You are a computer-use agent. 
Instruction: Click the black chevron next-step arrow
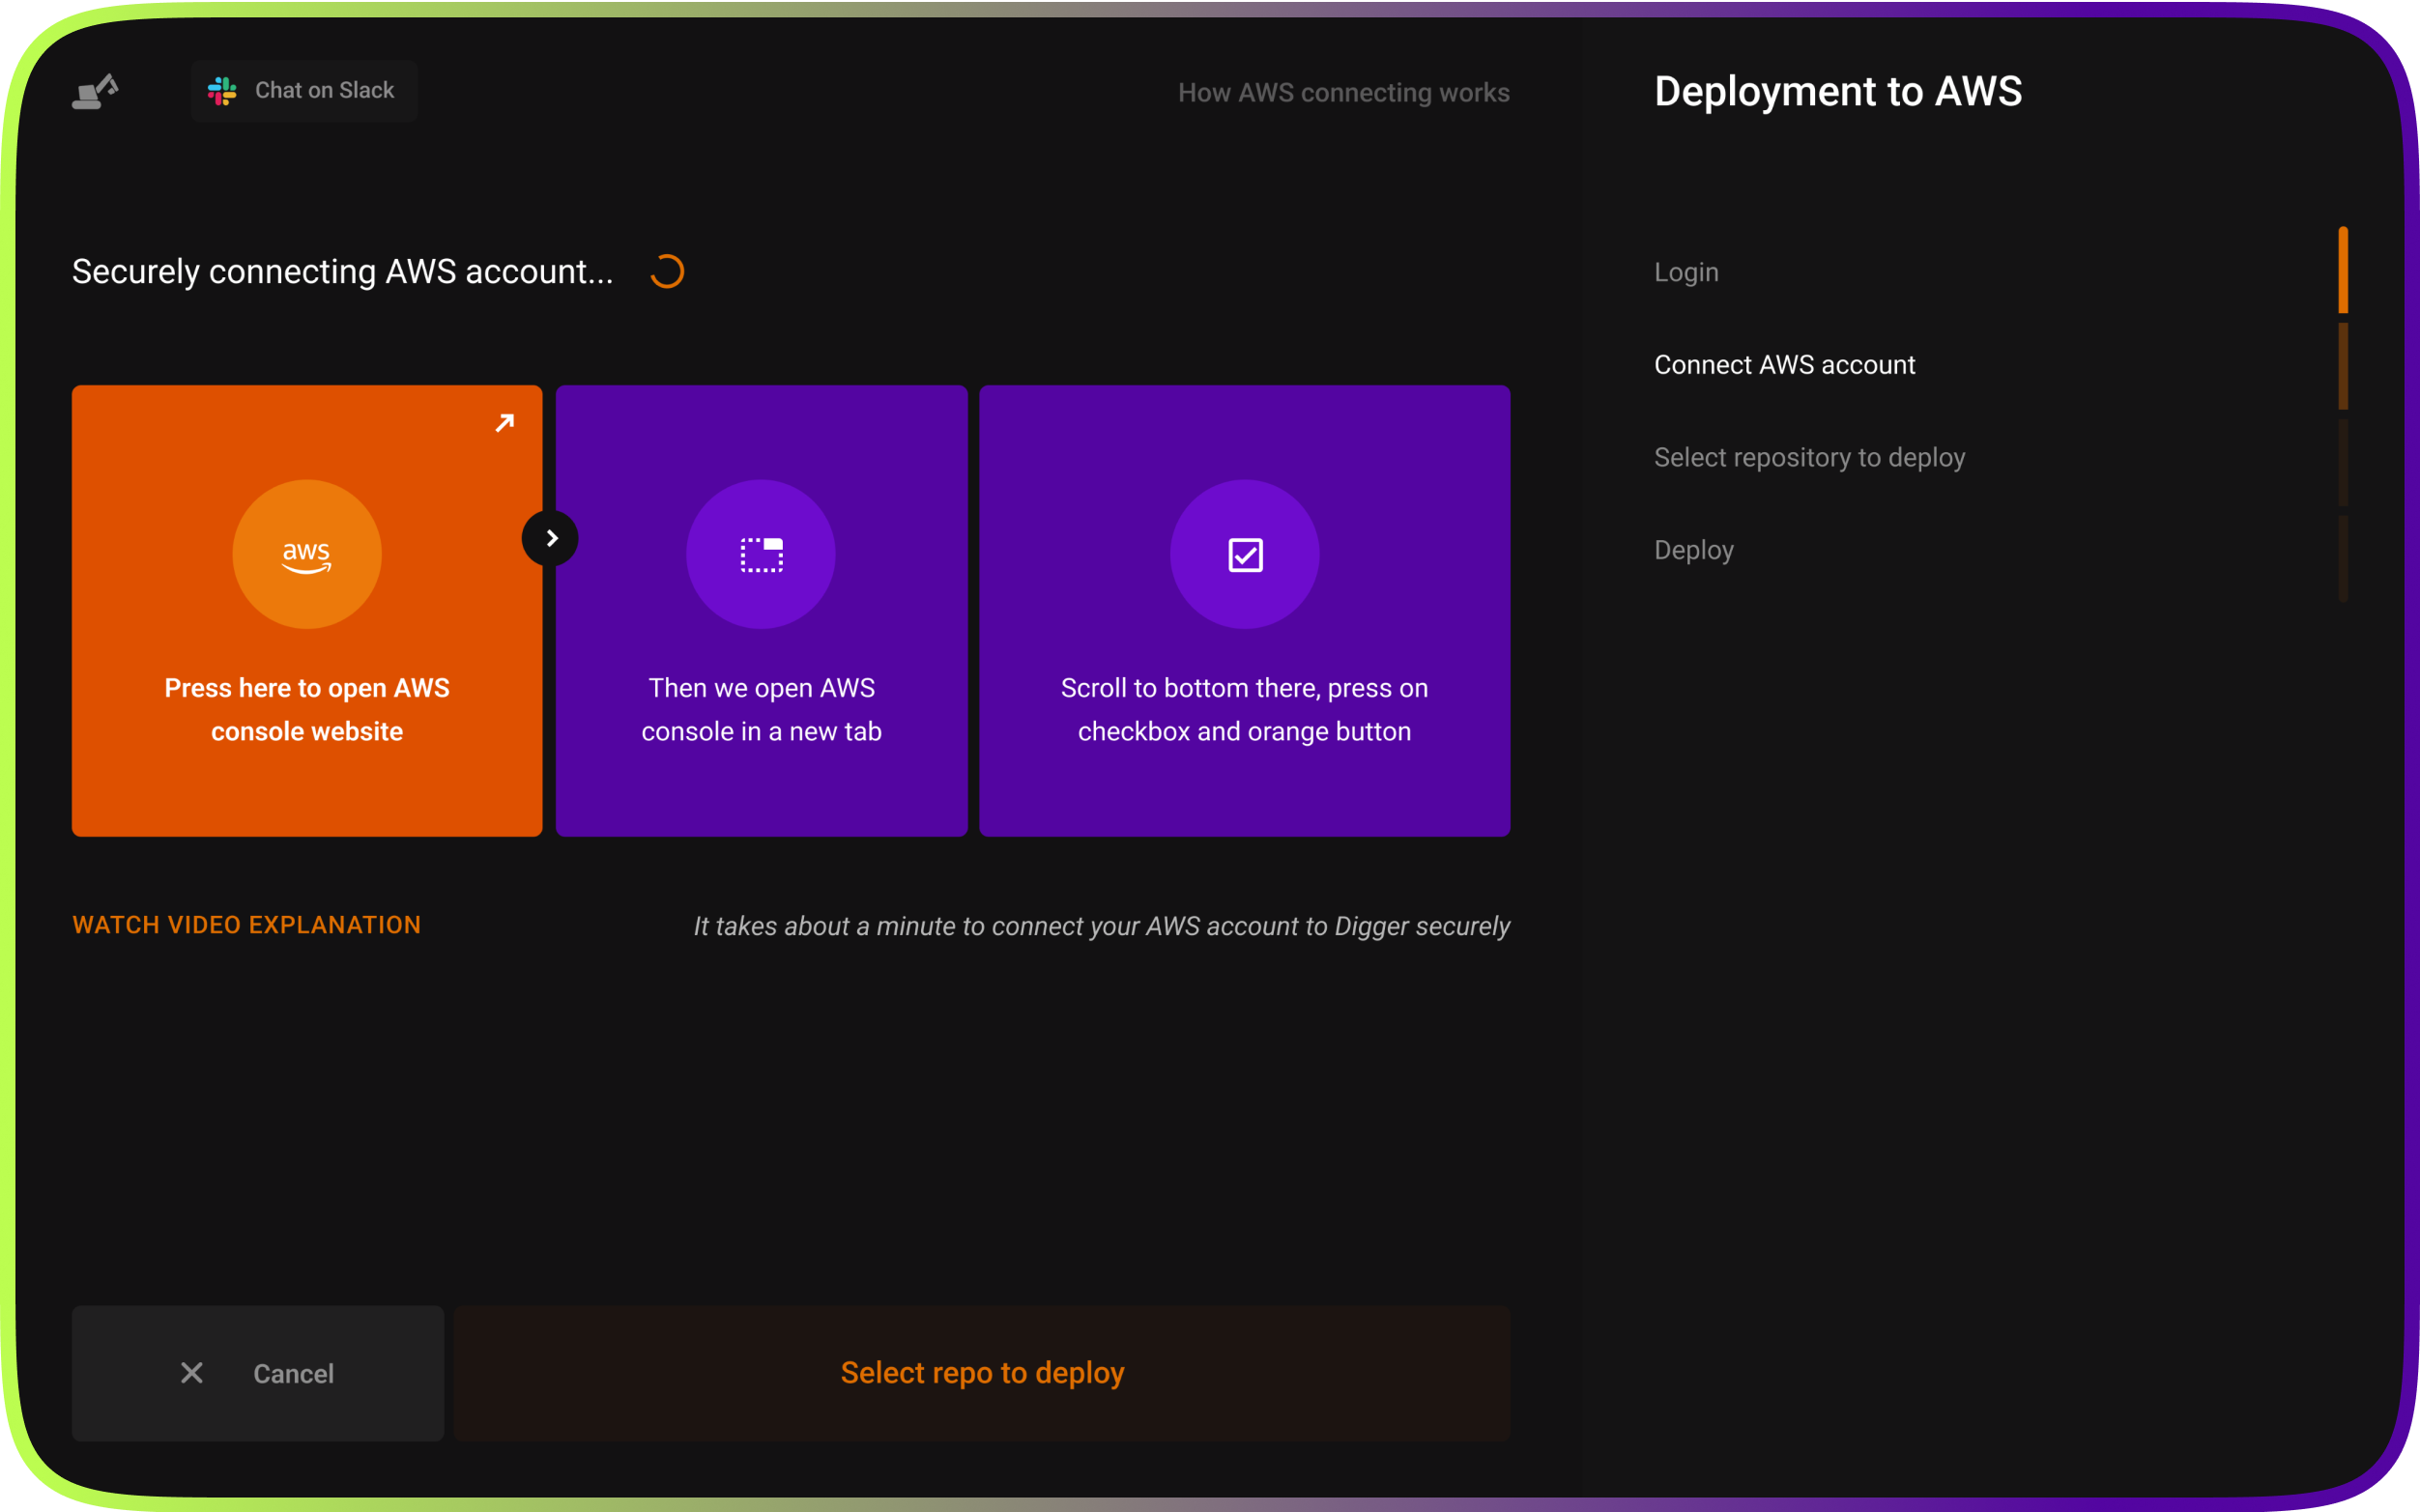coord(550,538)
